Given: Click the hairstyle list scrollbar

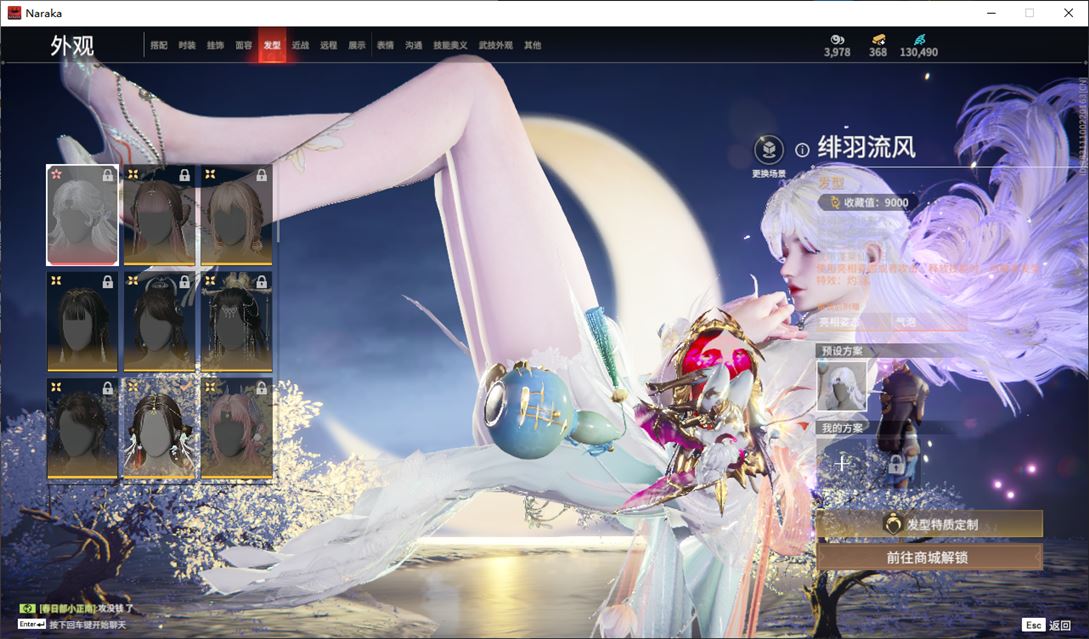Looking at the screenshot, I should [278, 203].
